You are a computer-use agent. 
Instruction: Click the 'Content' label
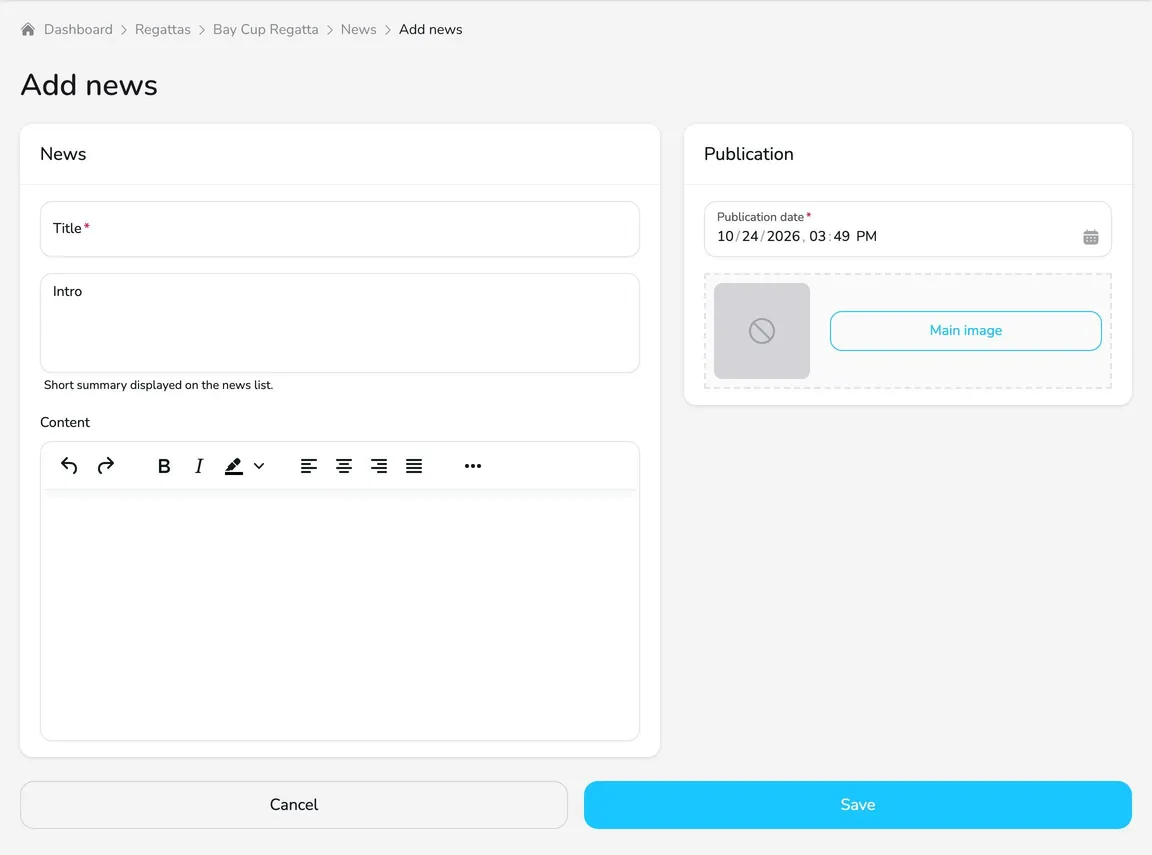click(x=65, y=422)
